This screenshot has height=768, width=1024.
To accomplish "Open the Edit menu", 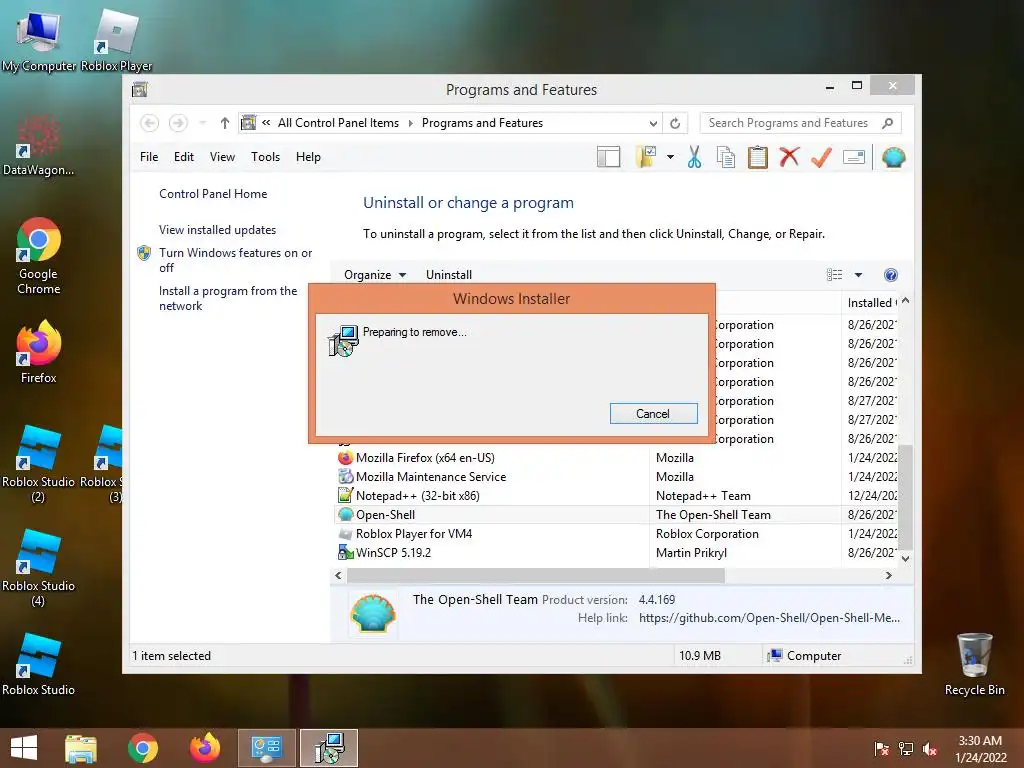I will point(184,157).
